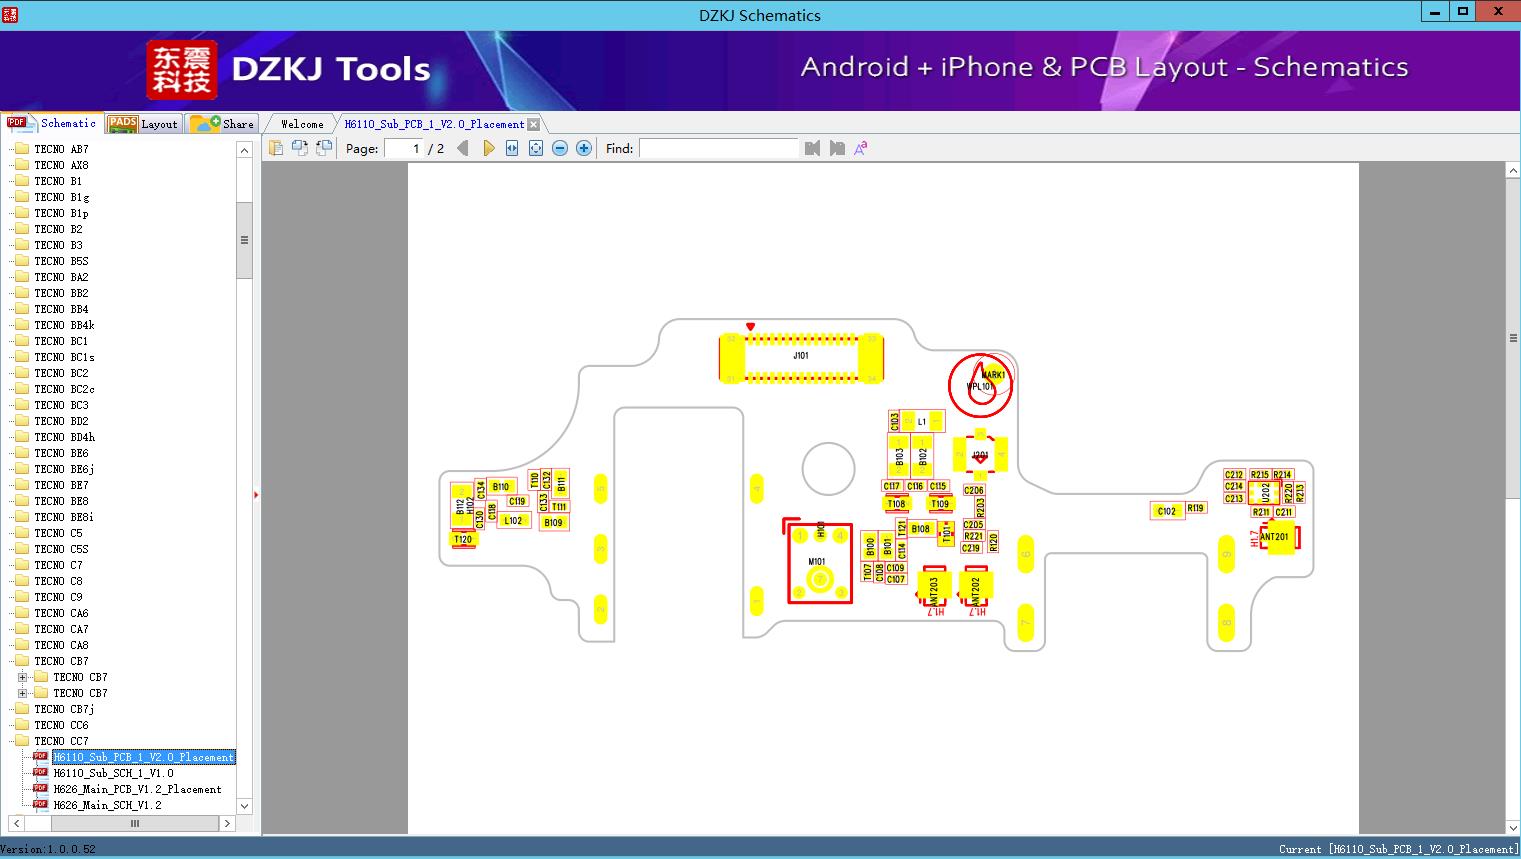Click the J101 connector label on PCB
Image resolution: width=1521 pixels, height=859 pixels.
801,355
